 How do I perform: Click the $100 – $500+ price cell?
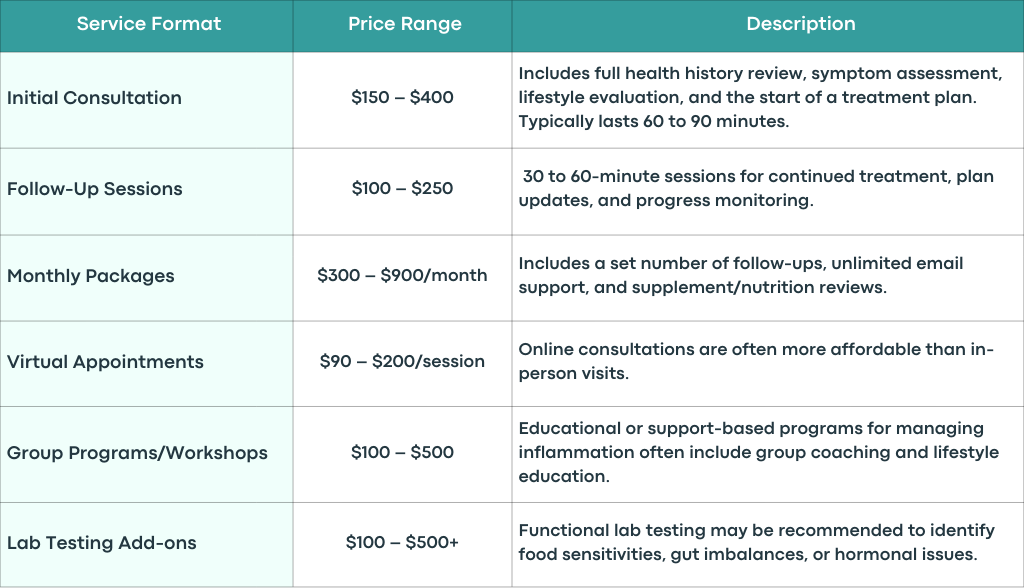[x=402, y=542]
